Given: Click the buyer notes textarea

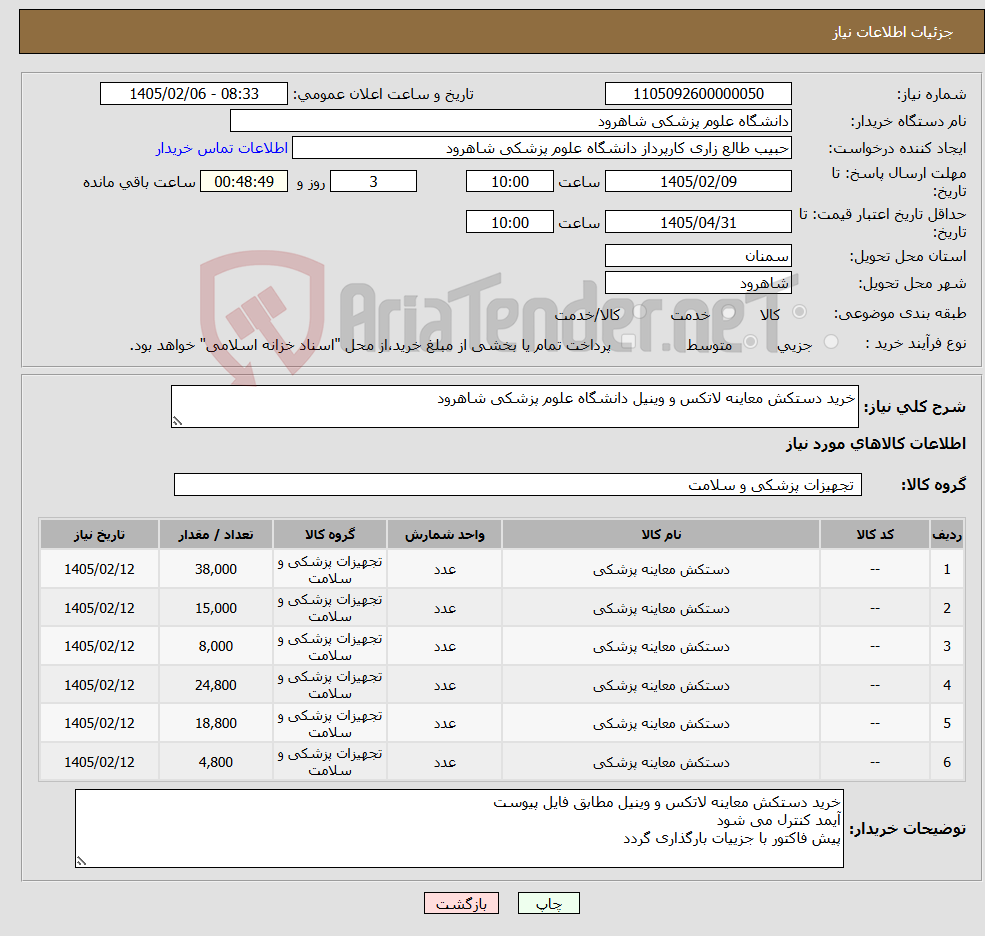Looking at the screenshot, I should coord(459,829).
